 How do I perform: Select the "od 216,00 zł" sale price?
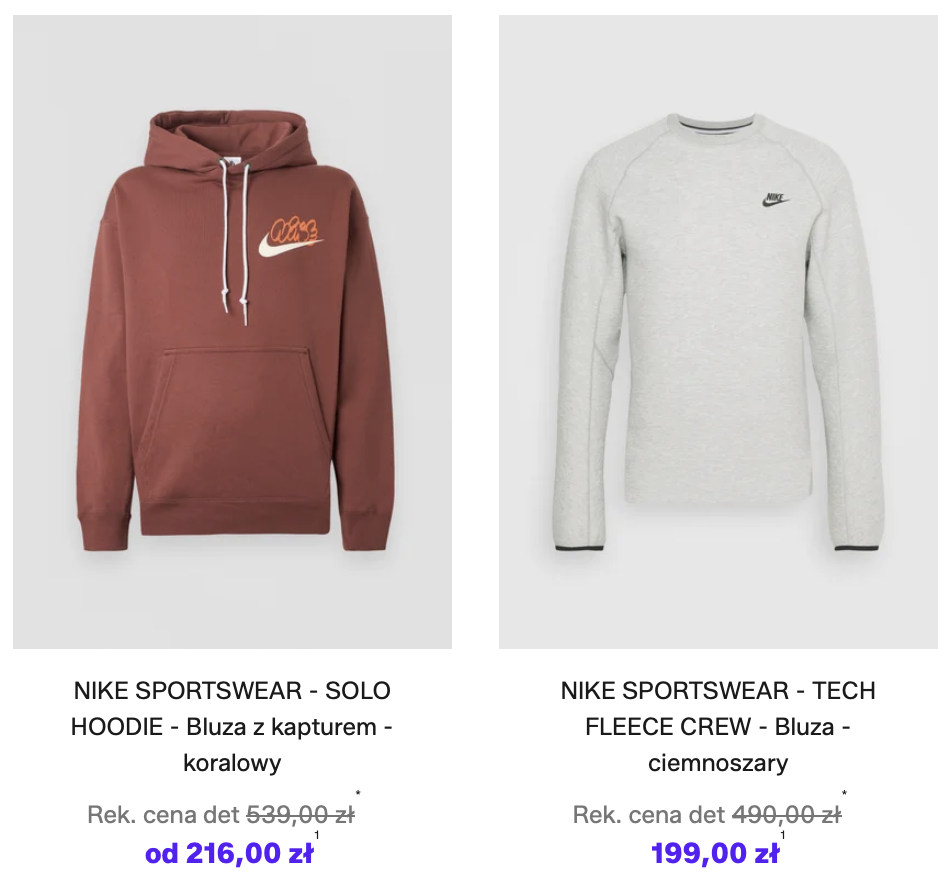click(x=229, y=854)
